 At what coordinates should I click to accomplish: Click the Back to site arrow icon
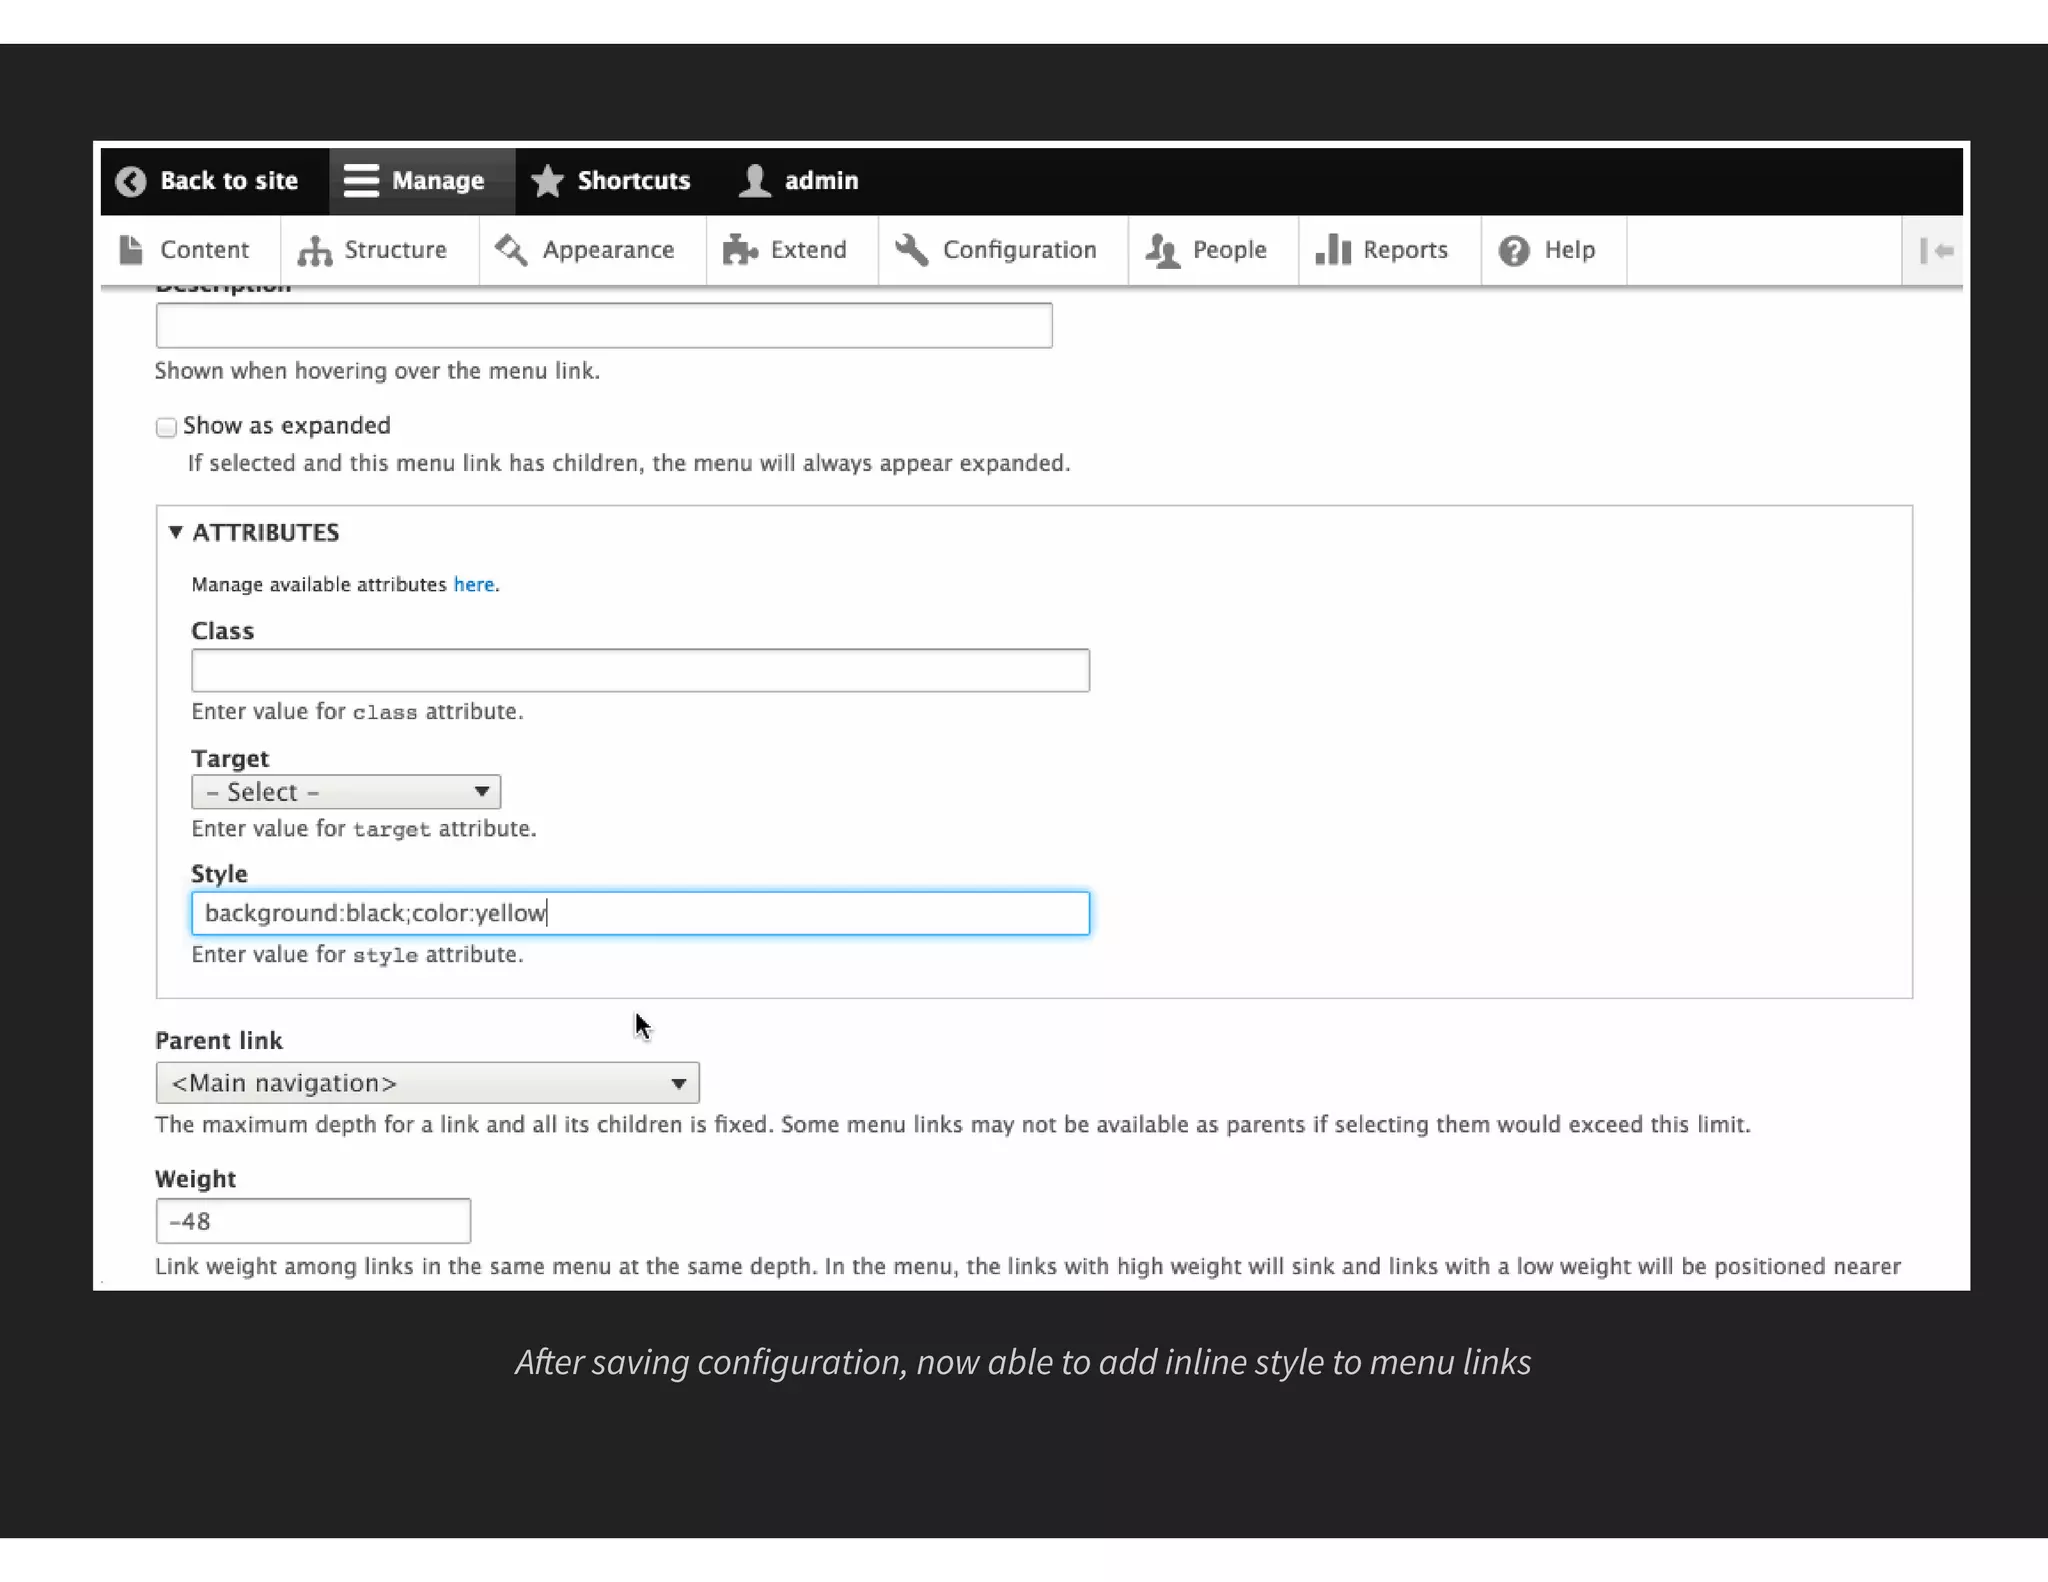pos(131,181)
